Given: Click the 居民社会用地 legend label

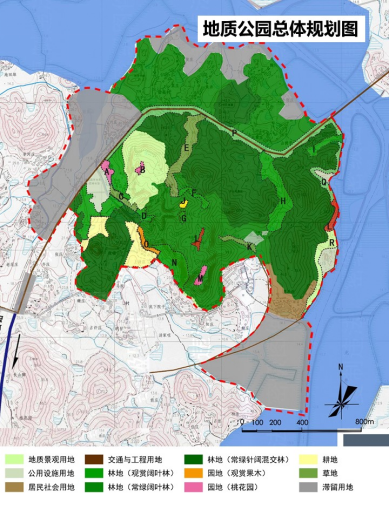Looking at the screenshot, I should [51, 487].
